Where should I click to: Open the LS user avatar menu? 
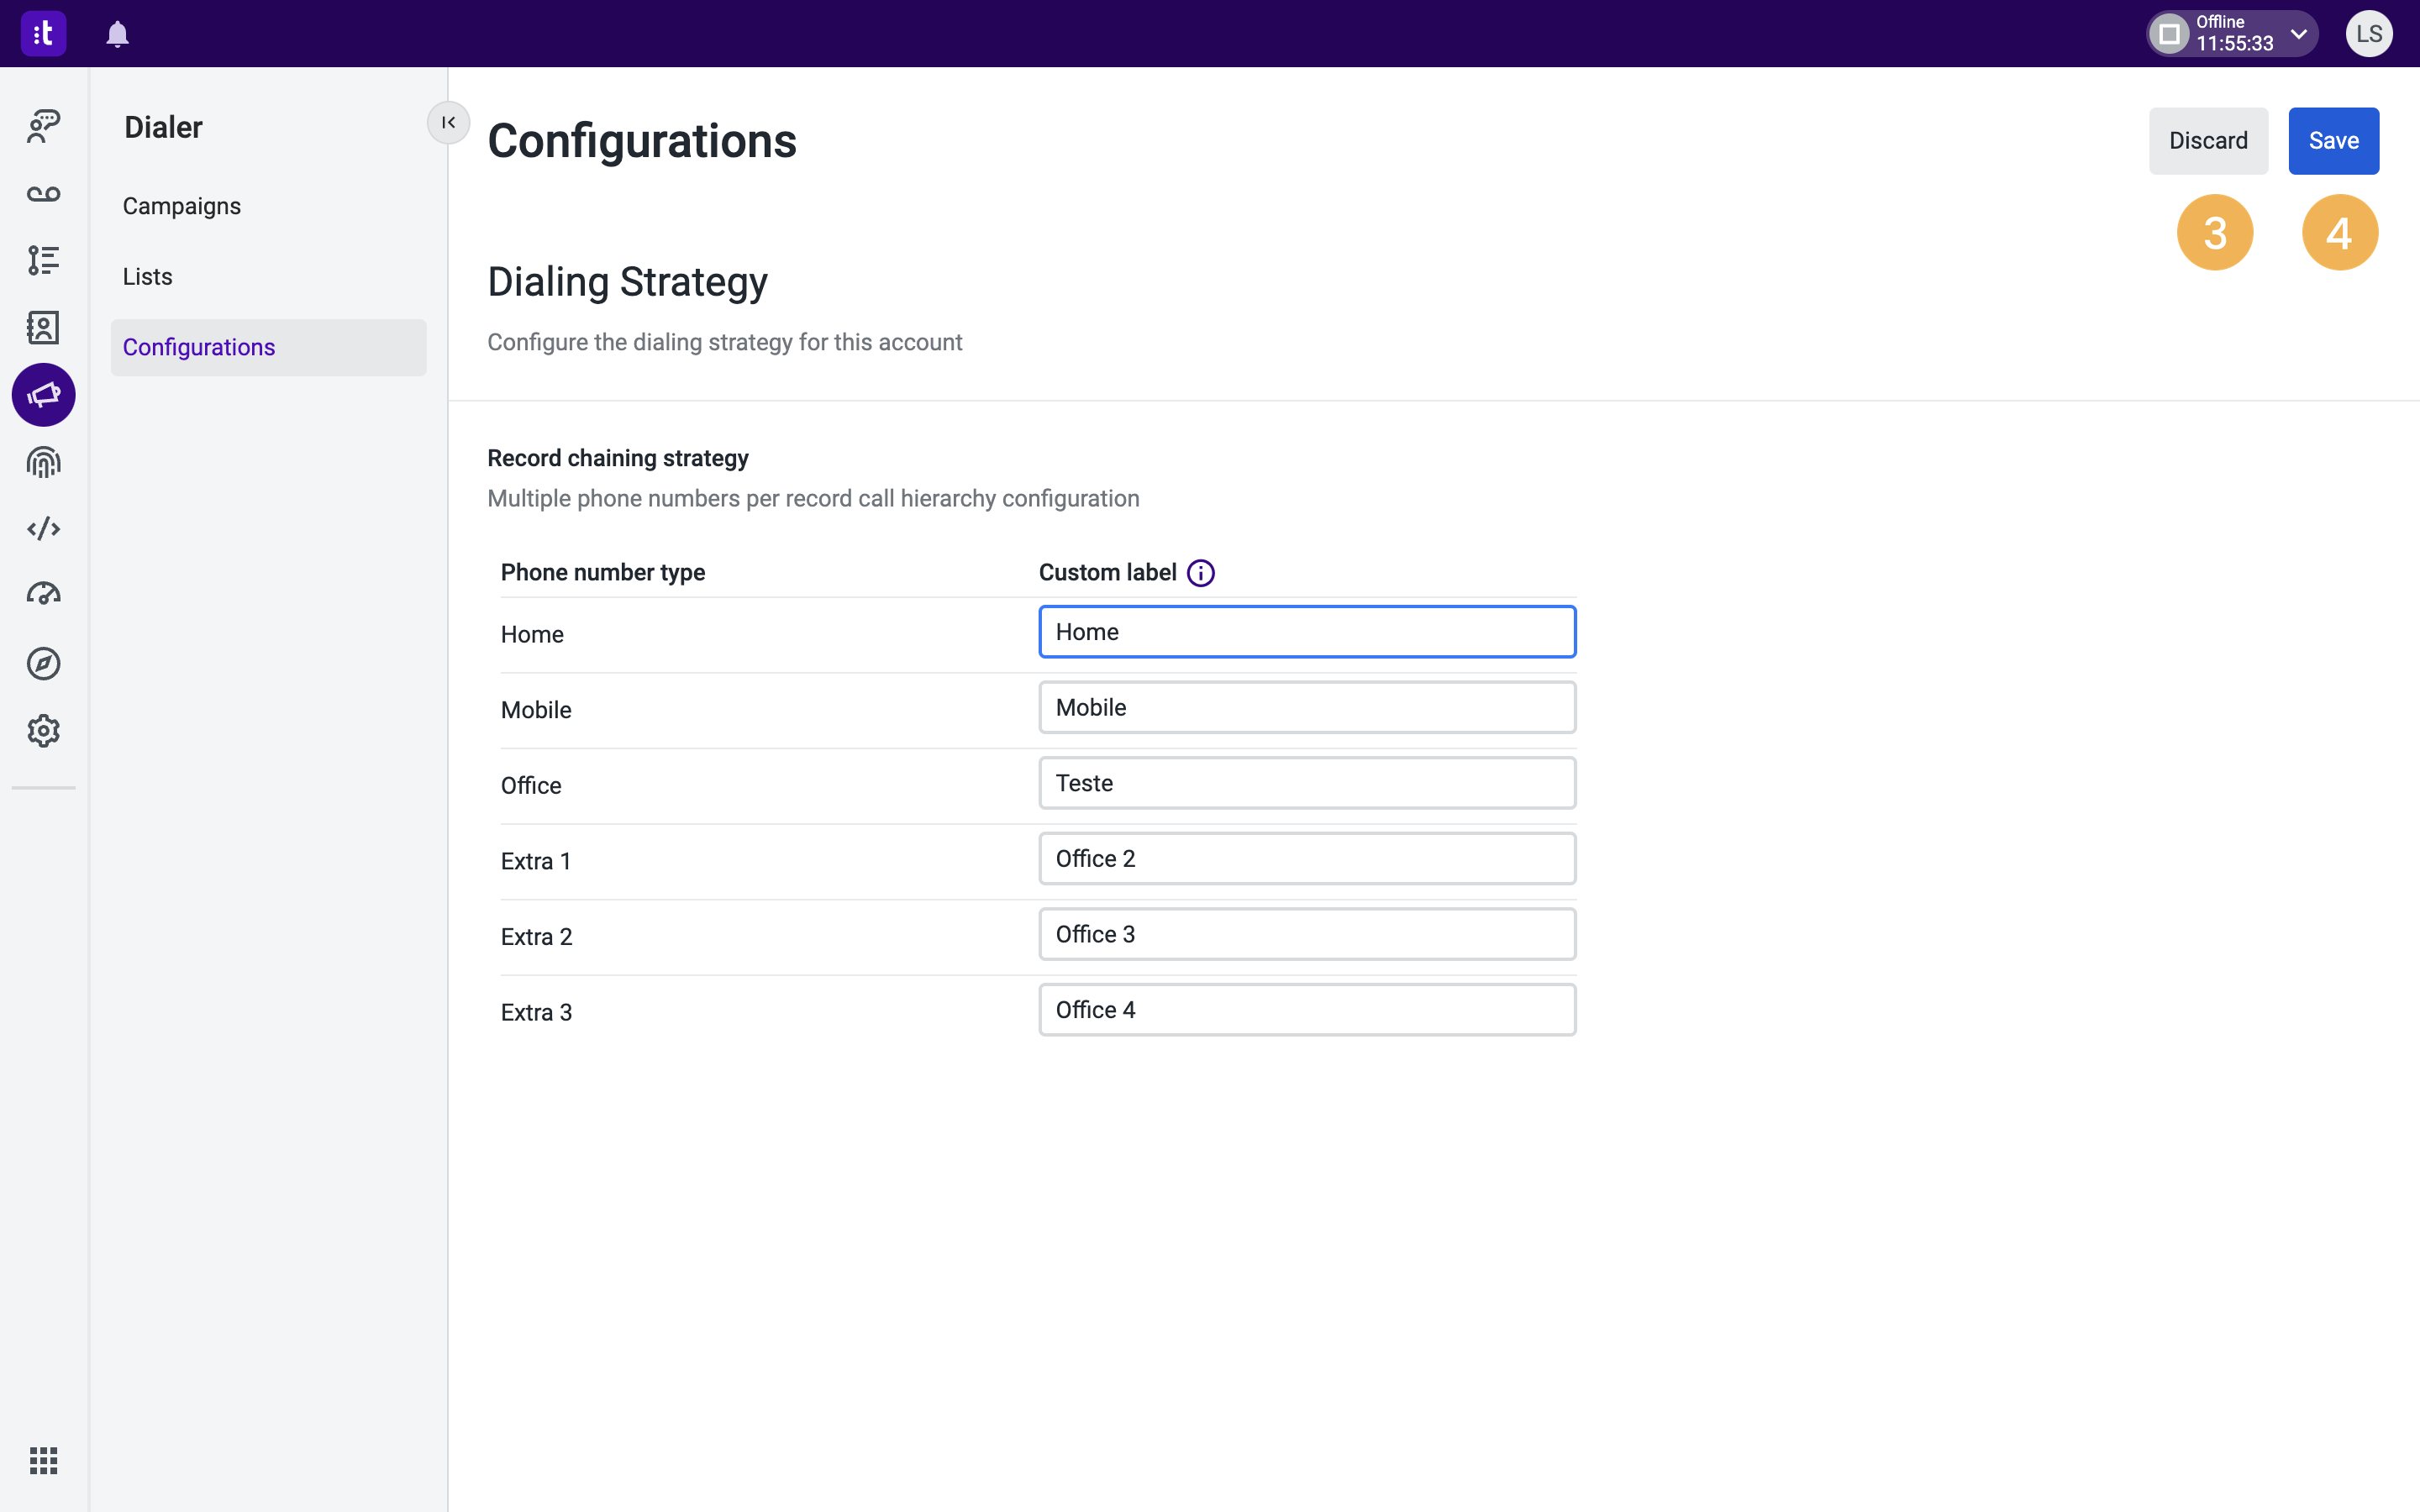click(2369, 34)
